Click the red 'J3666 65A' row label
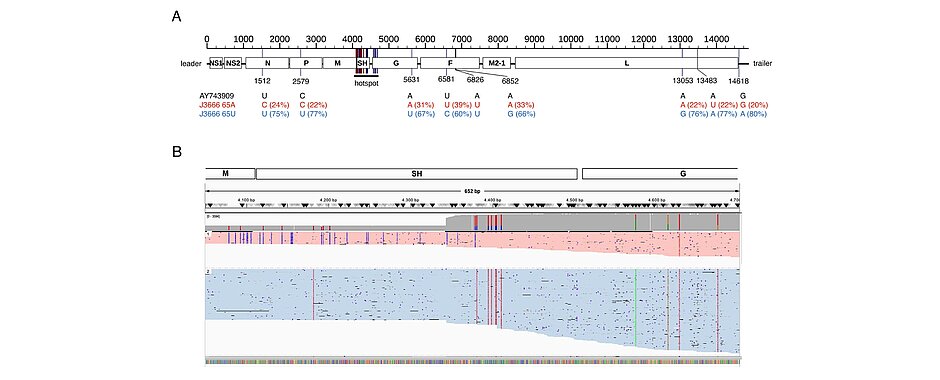The image size is (940, 380). (216, 105)
